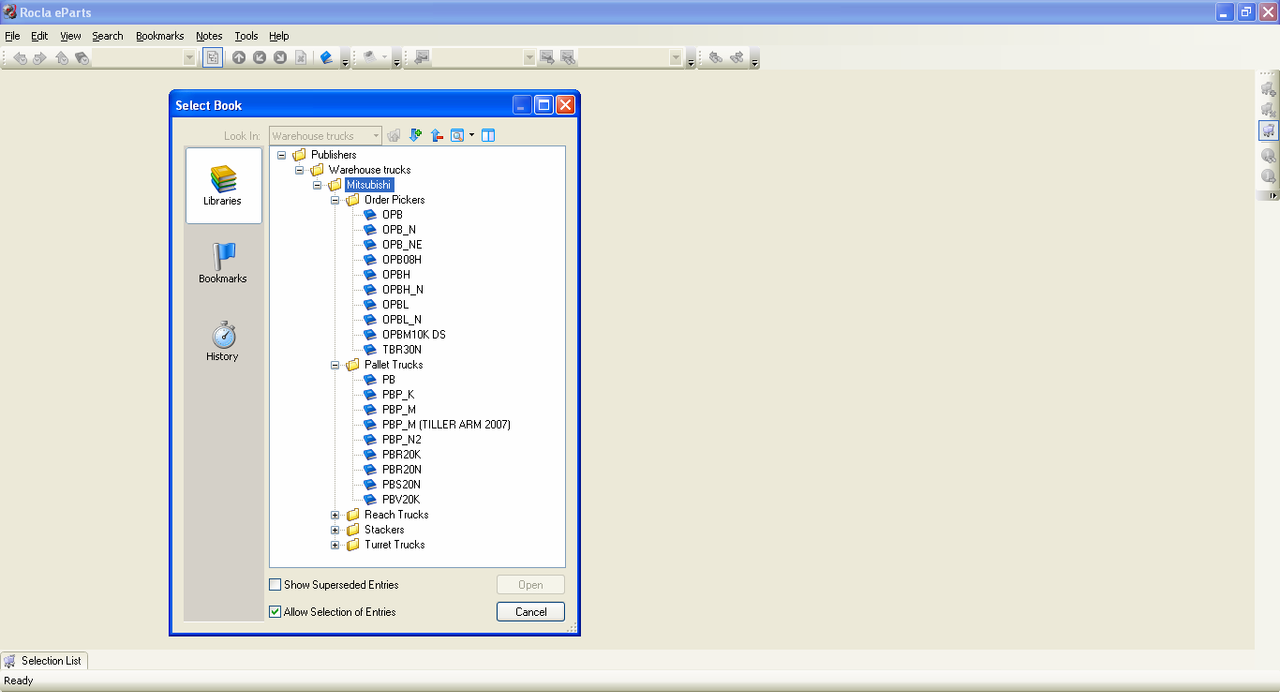Open the View menu
Viewport: 1280px width, 692px height.
[70, 36]
